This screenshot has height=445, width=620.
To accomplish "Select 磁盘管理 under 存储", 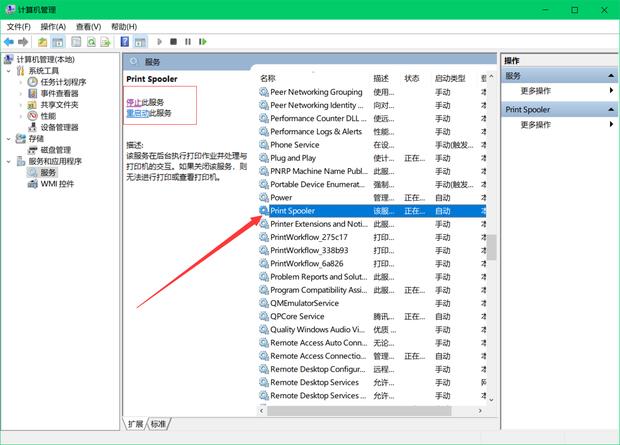I will [x=55, y=150].
